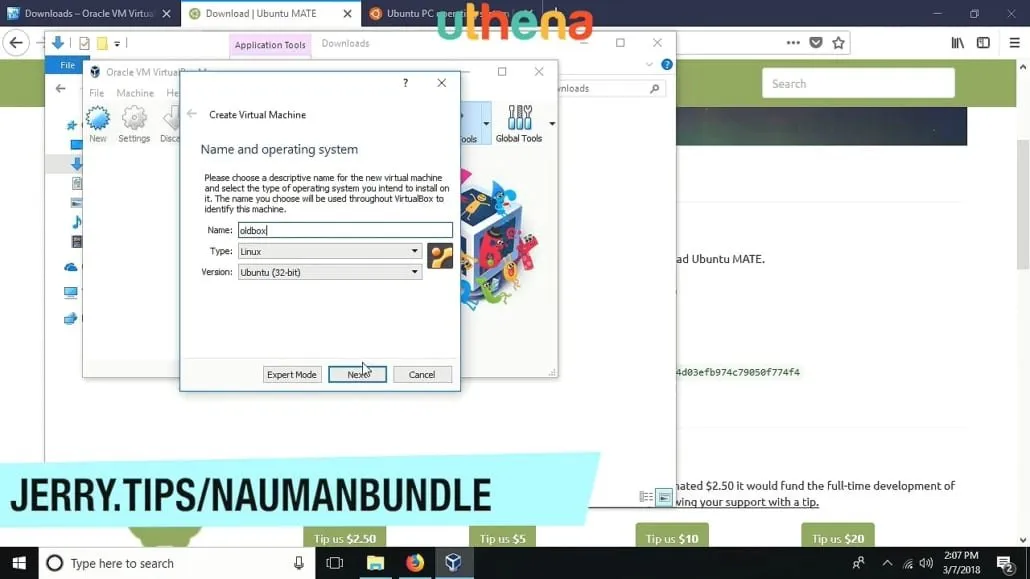Open Firefox Library icon
The image size is (1030, 579).
[958, 43]
